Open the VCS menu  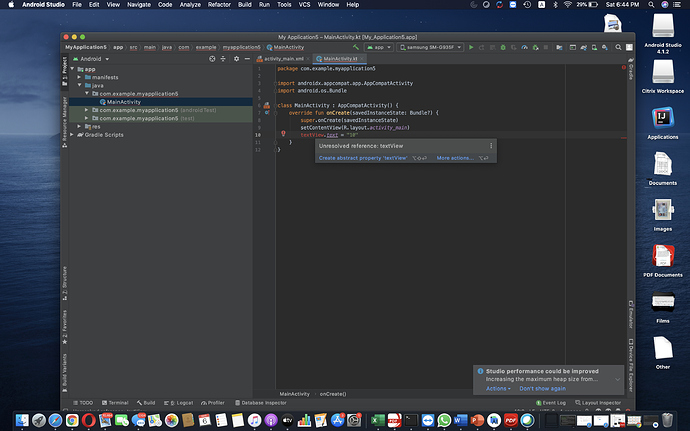click(x=305, y=4)
